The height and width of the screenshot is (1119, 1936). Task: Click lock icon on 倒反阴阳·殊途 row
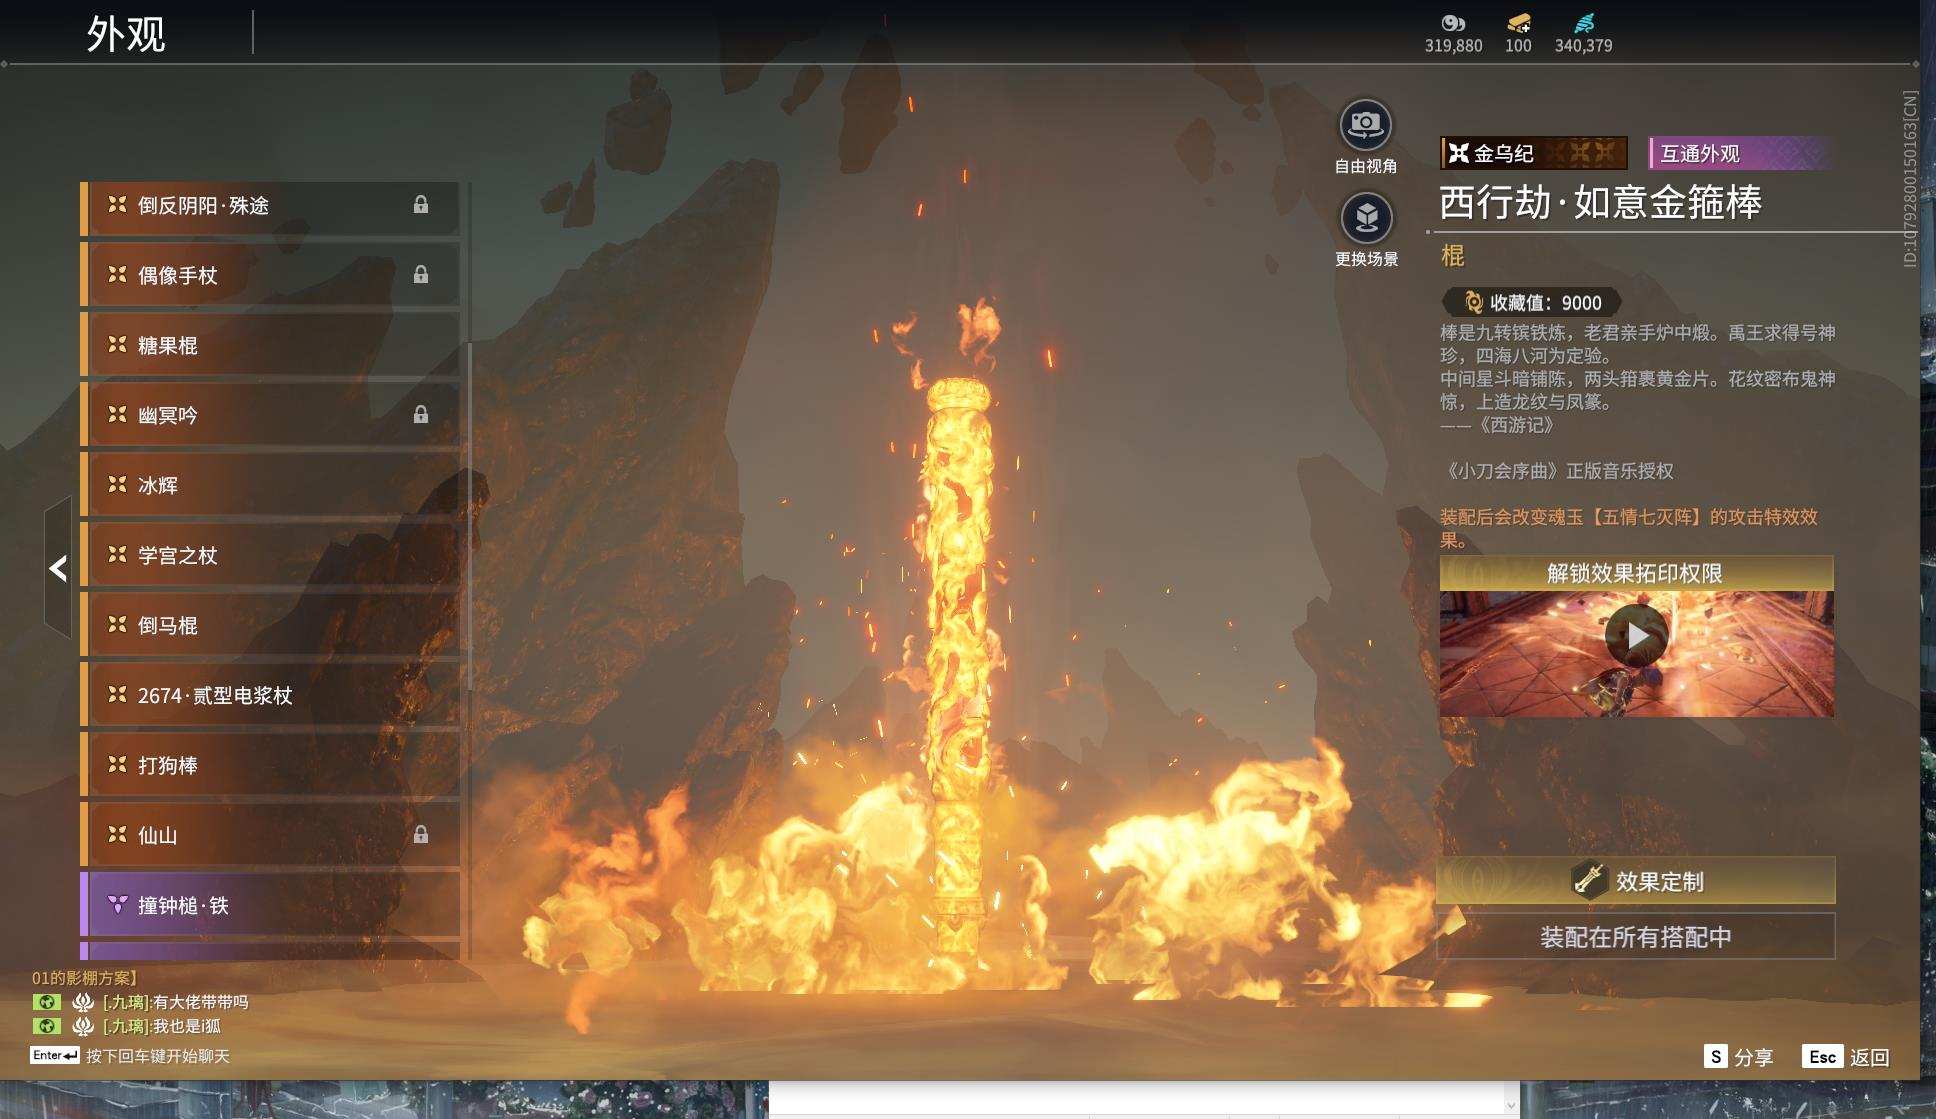pos(421,205)
